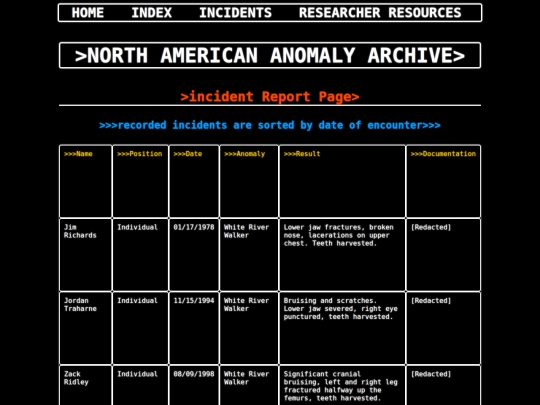Image resolution: width=540 pixels, height=405 pixels.
Task: Go to the INDEX page
Action: tap(152, 13)
